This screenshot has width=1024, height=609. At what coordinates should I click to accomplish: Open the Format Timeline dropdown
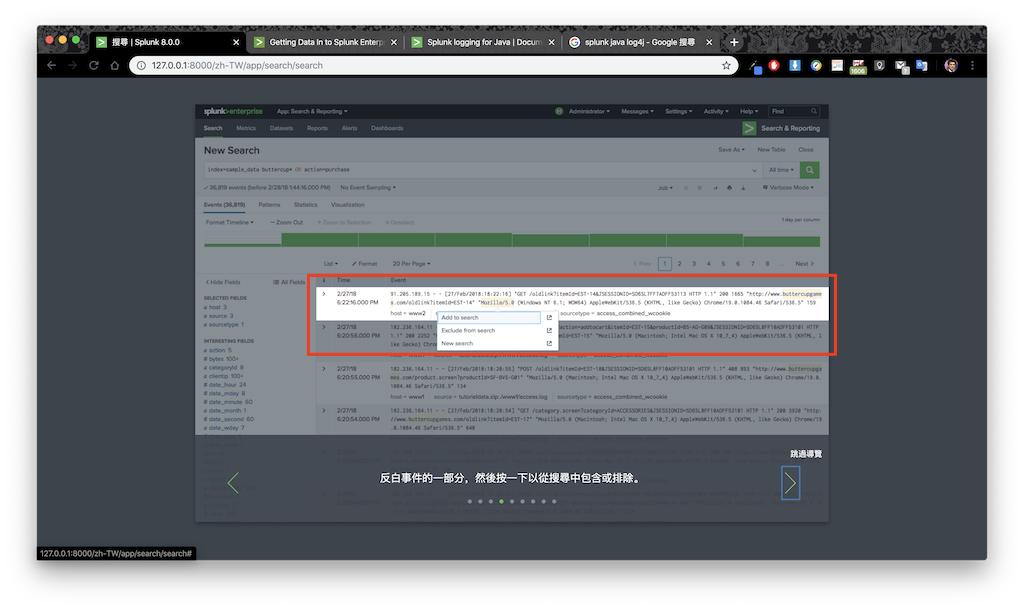click(x=229, y=223)
